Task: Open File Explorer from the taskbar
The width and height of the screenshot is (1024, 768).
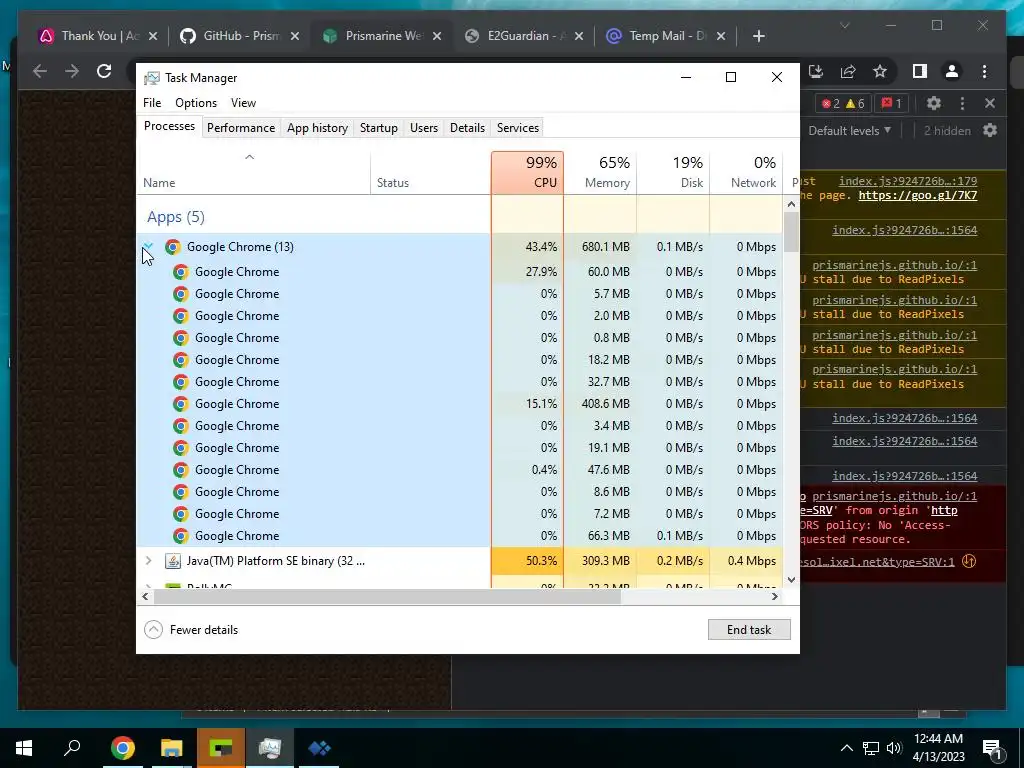Action: (x=172, y=748)
